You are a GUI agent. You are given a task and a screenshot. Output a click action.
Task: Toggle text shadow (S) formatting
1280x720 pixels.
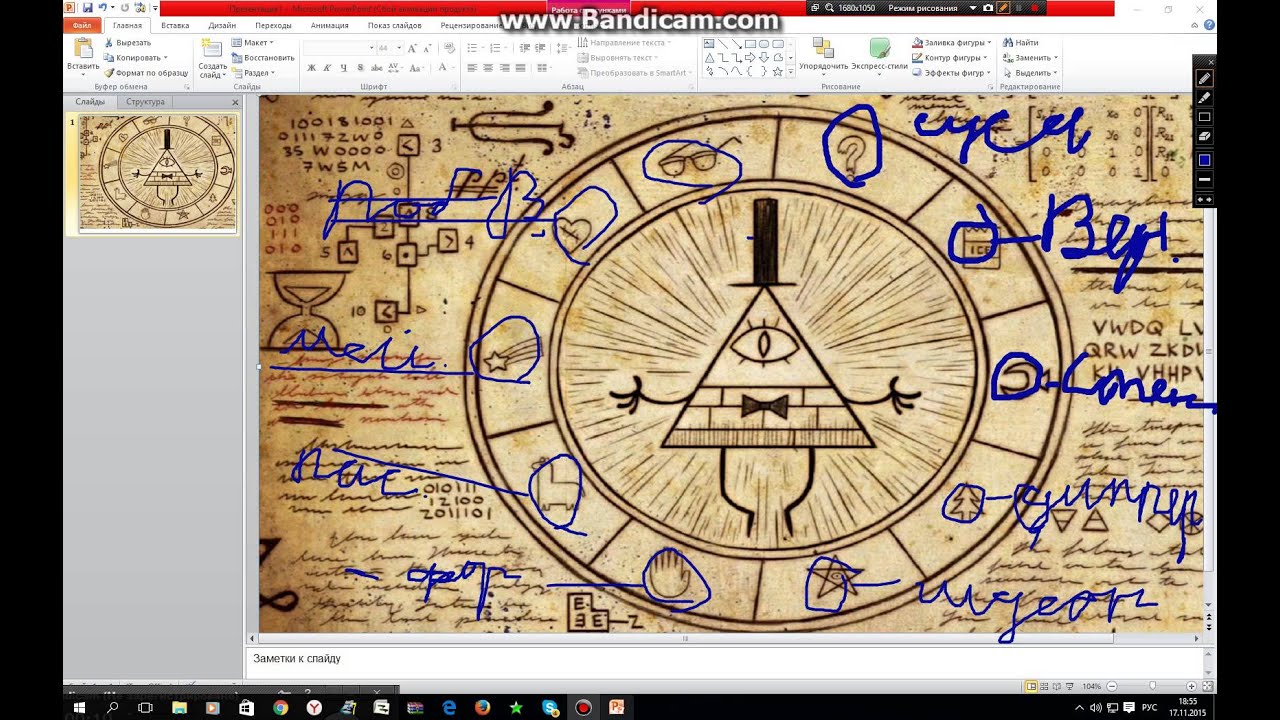pyautogui.click(x=360, y=68)
